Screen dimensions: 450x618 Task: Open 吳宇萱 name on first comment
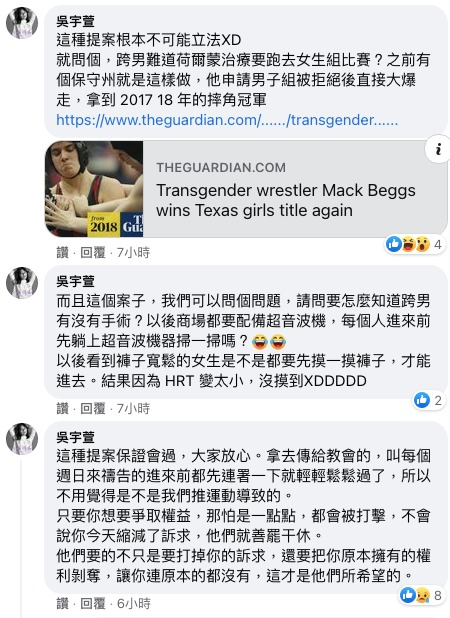(76, 21)
